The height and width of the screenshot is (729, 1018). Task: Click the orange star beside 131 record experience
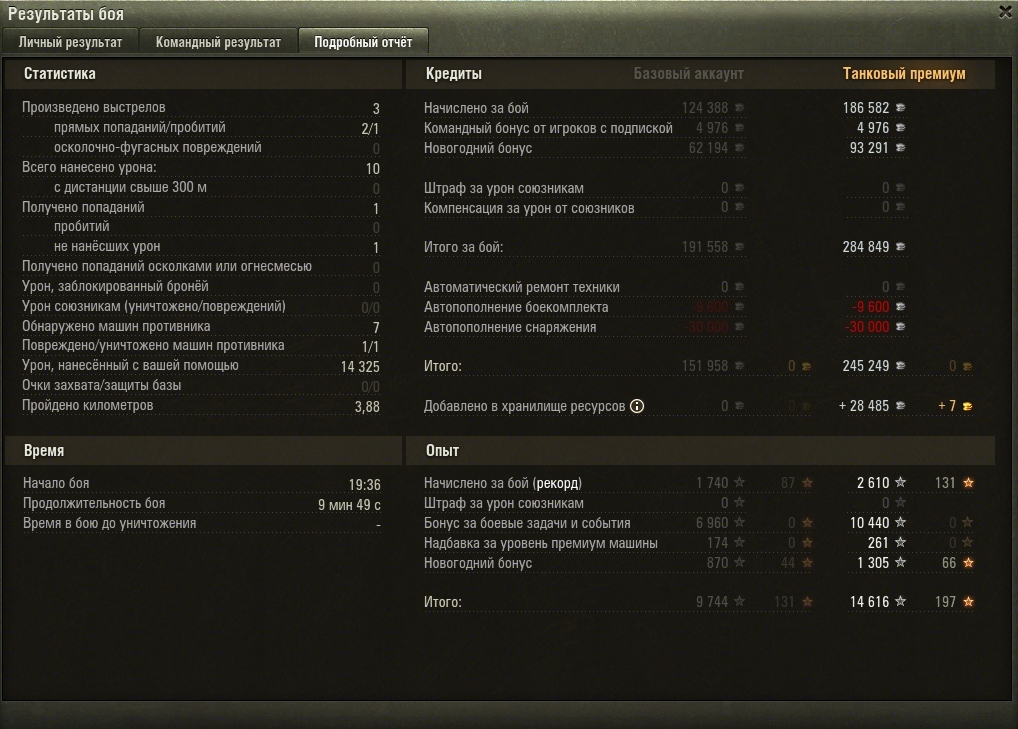coord(968,482)
